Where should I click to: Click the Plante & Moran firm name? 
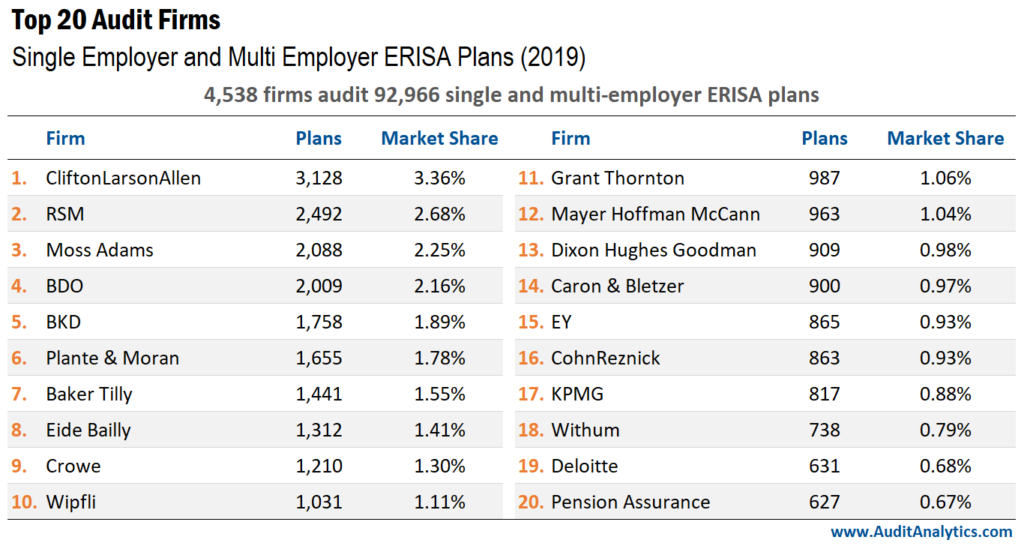click(x=112, y=358)
